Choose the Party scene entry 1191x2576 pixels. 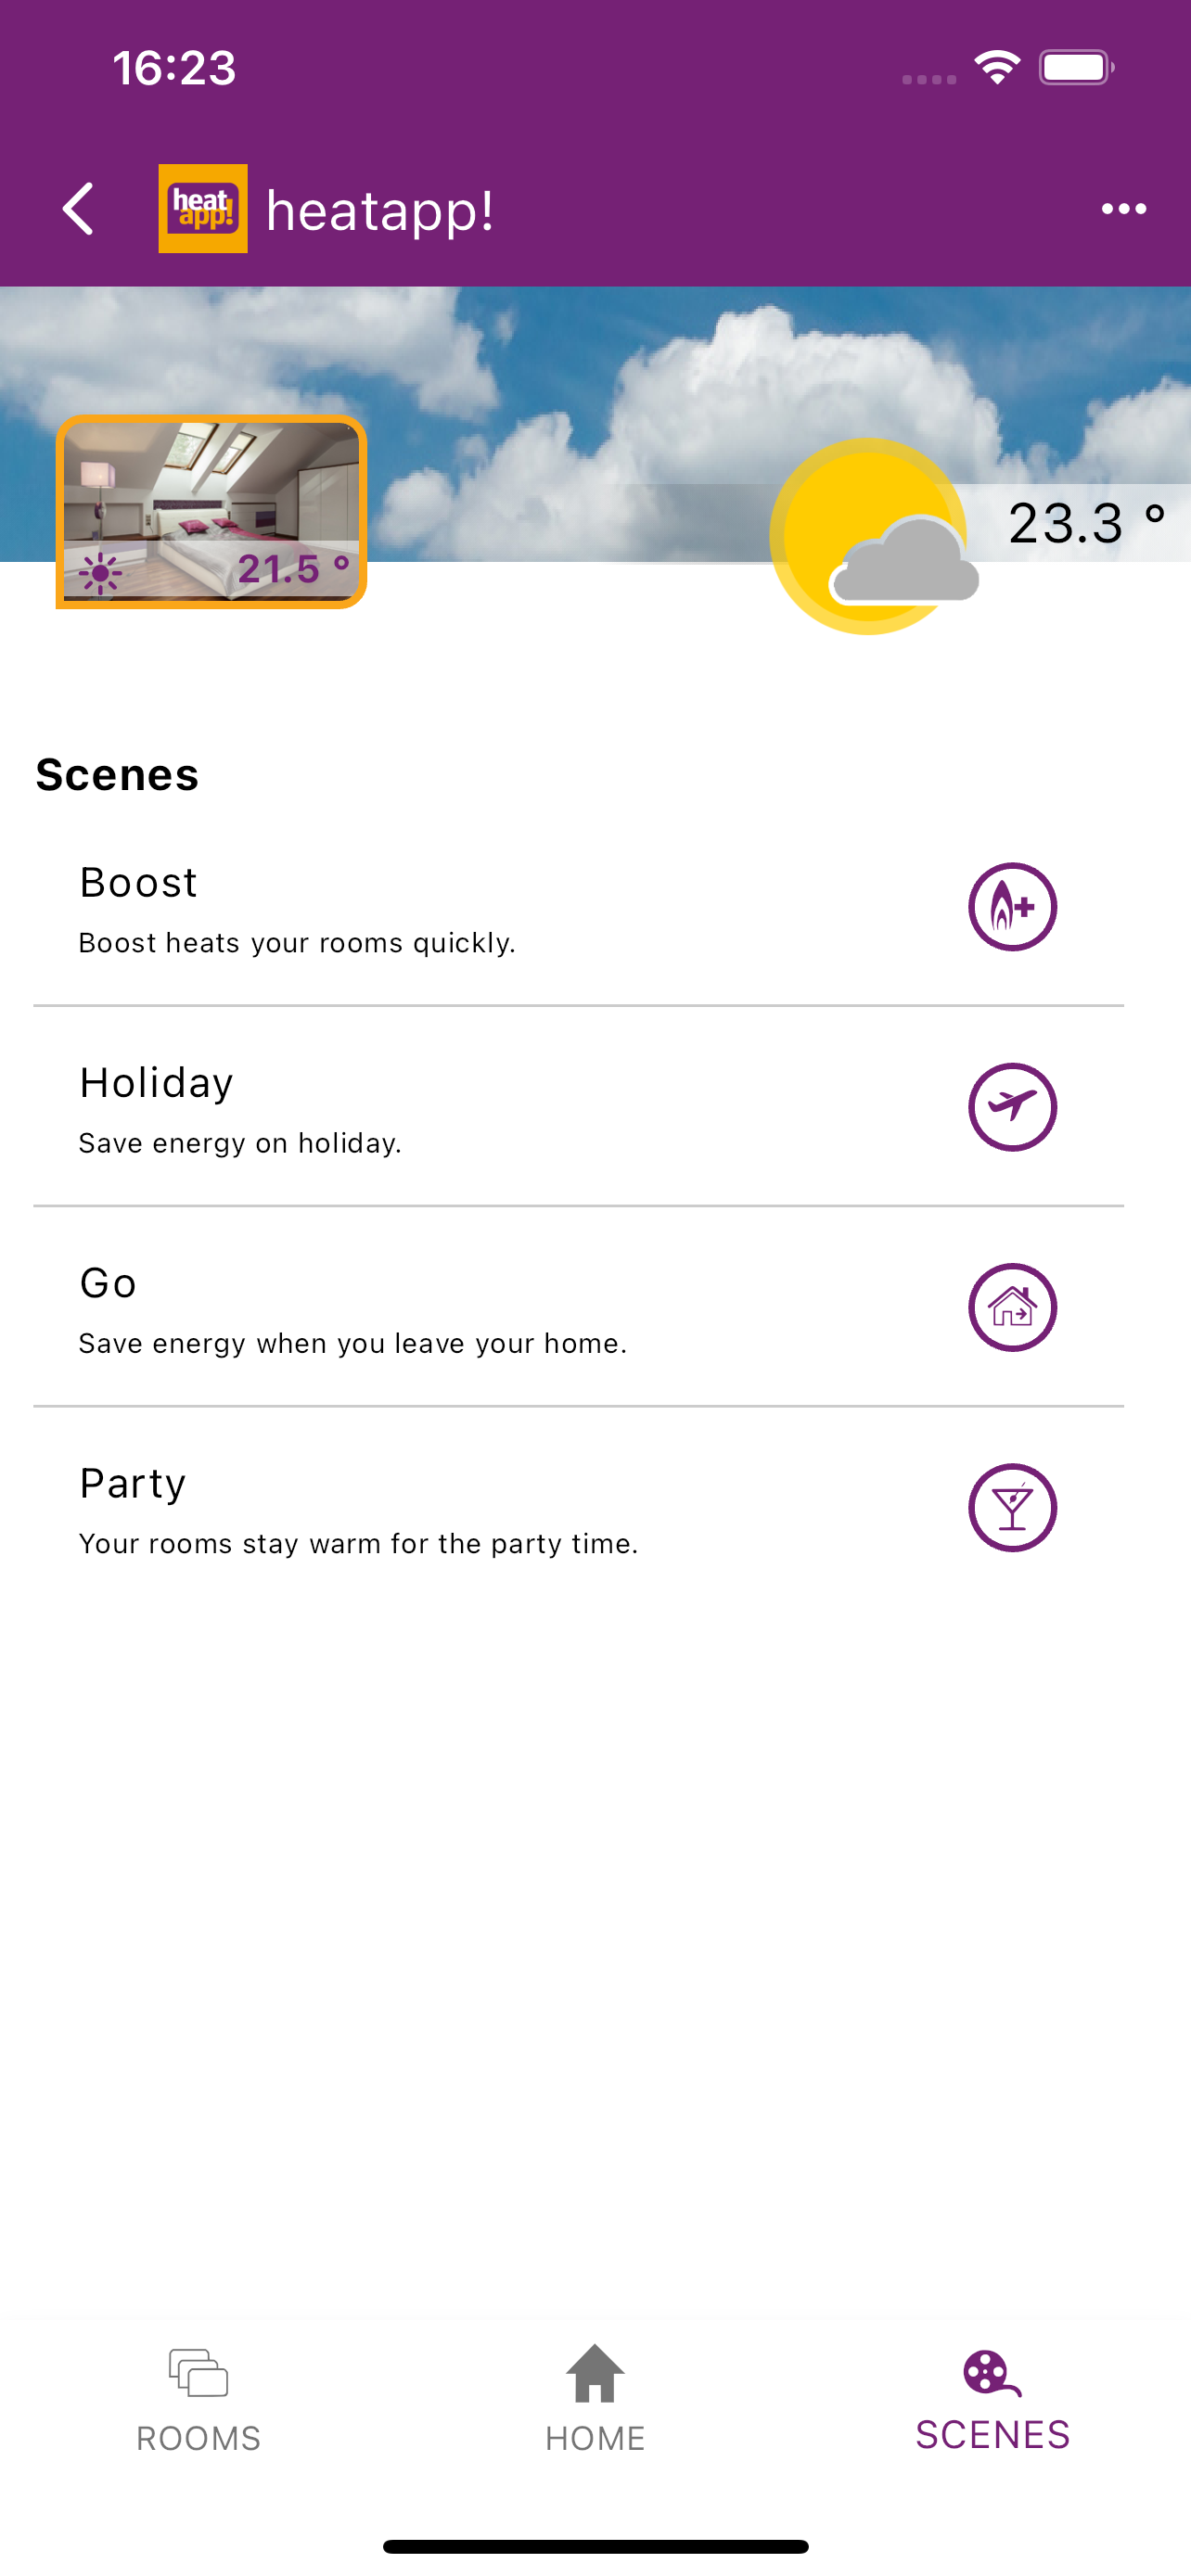(578, 1507)
